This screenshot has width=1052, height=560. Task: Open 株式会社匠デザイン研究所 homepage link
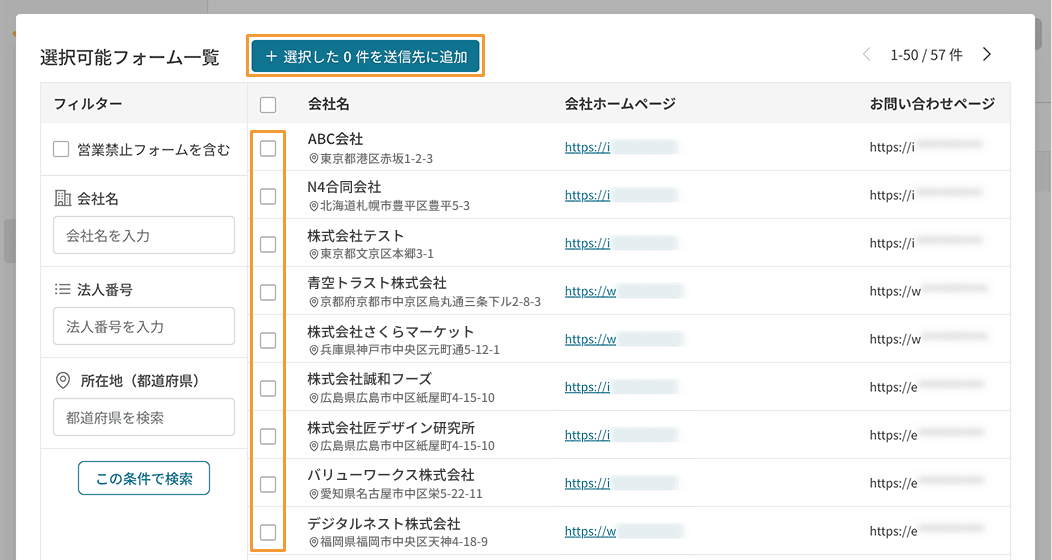click(x=587, y=435)
